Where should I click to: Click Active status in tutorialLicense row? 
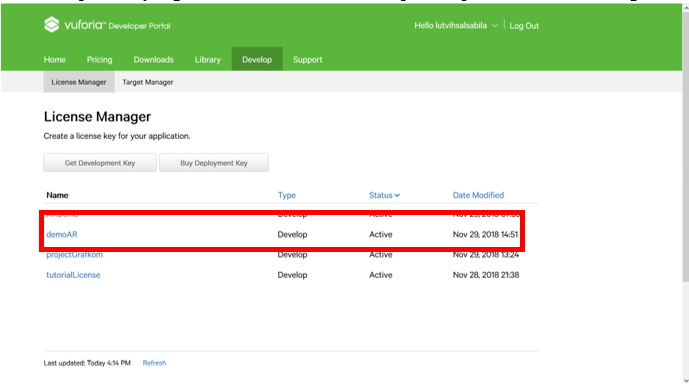381,275
